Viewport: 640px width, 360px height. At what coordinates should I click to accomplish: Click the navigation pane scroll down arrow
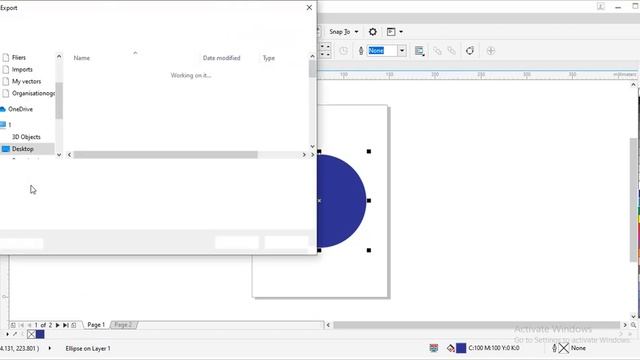(59, 155)
